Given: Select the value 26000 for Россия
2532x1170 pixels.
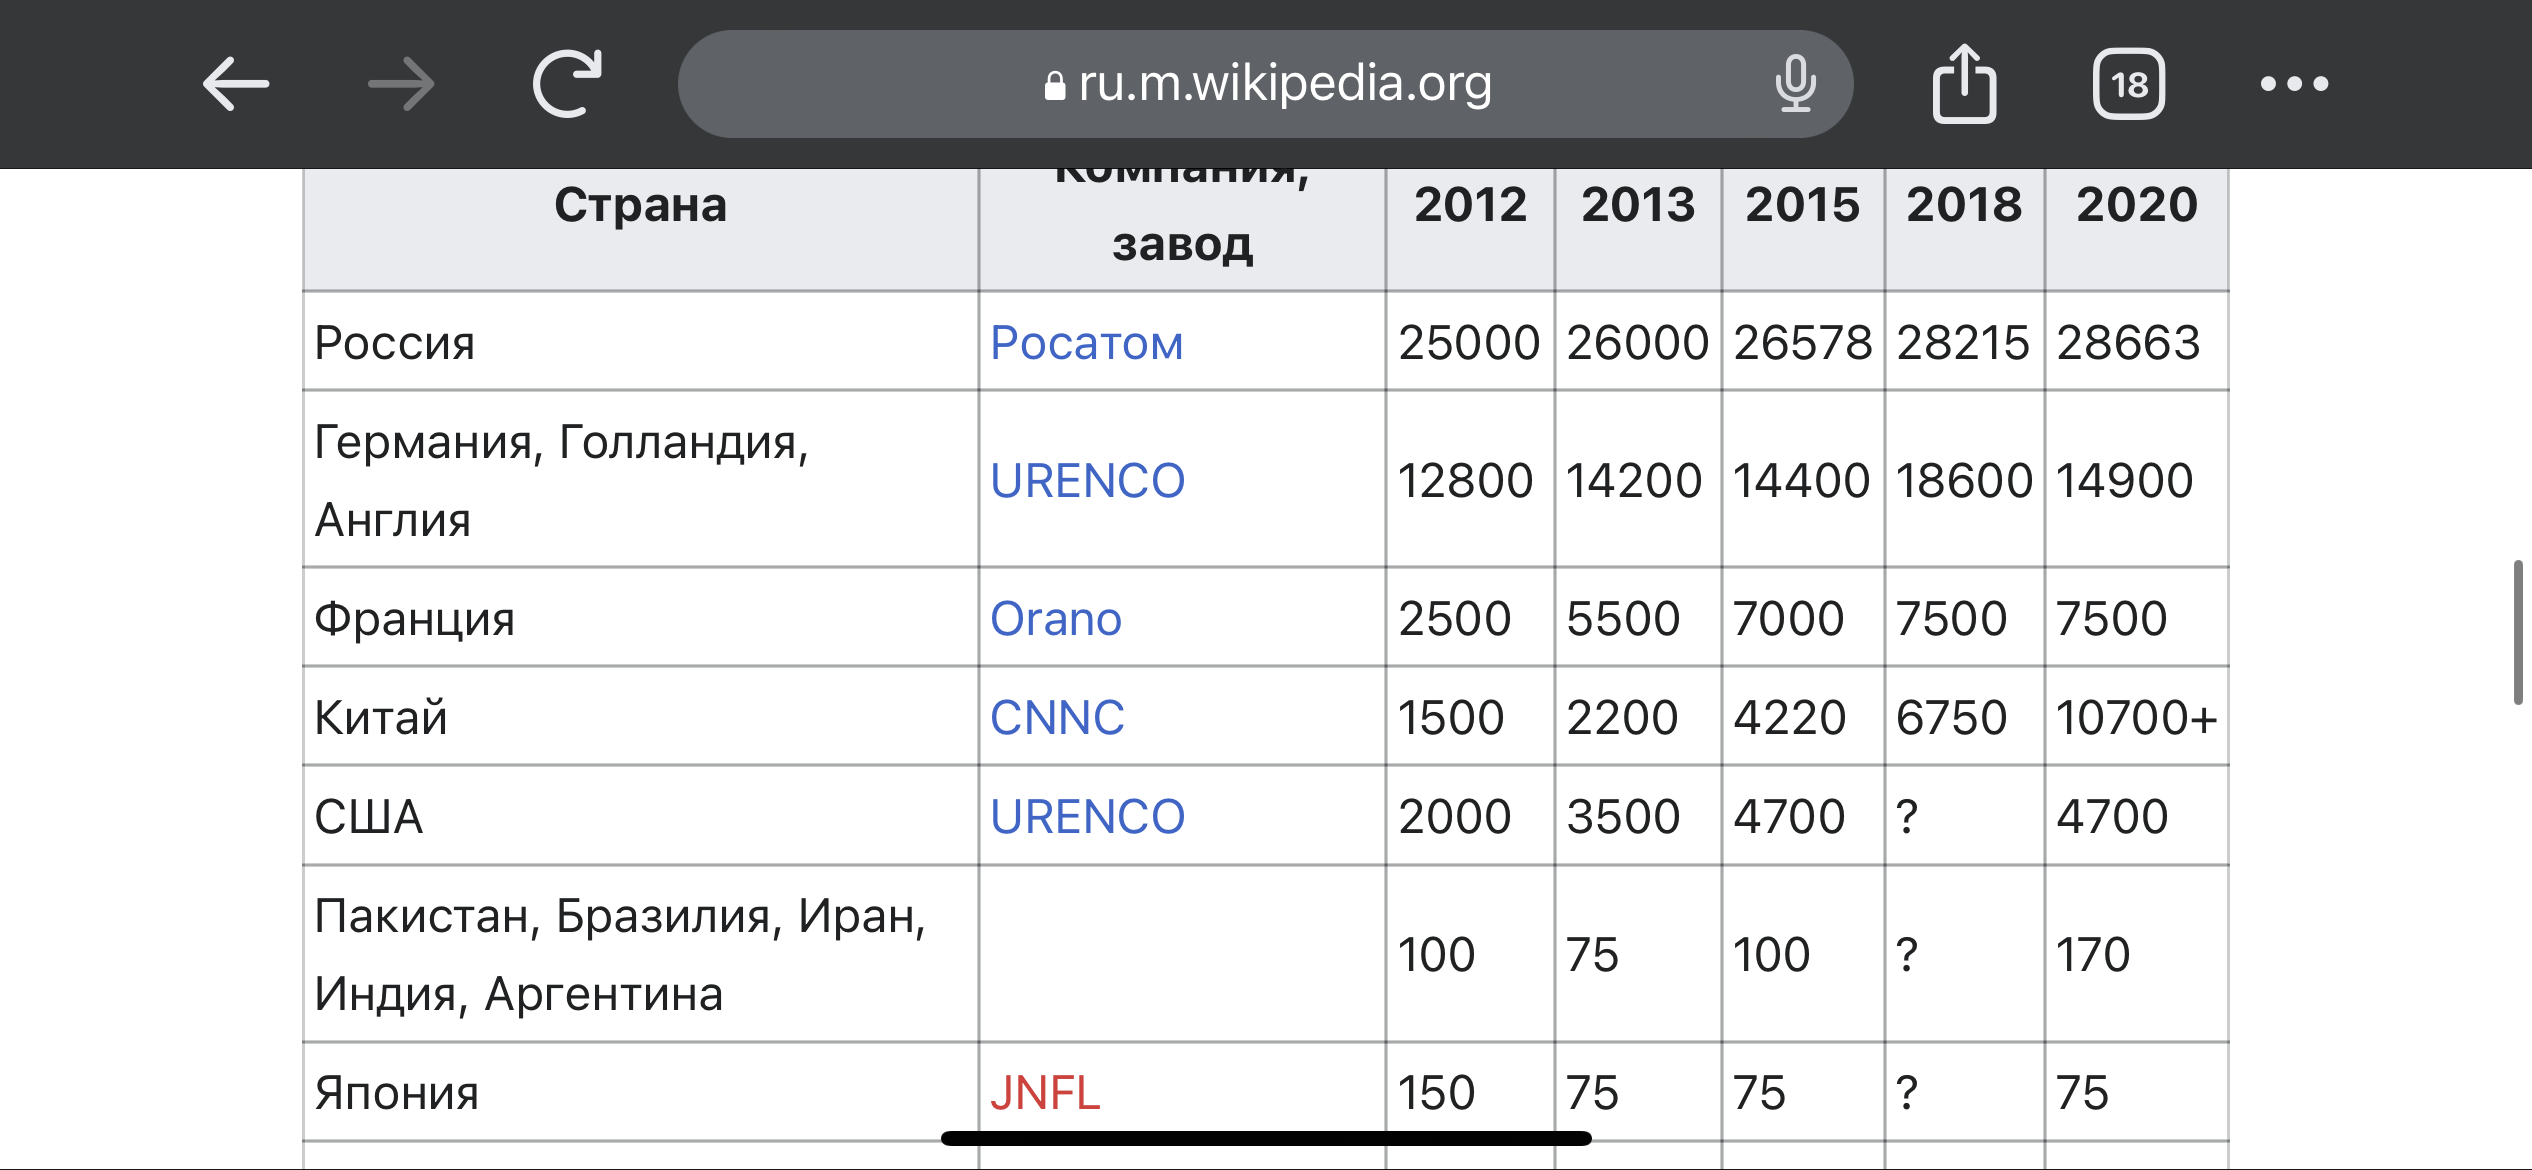Looking at the screenshot, I should [x=1638, y=342].
